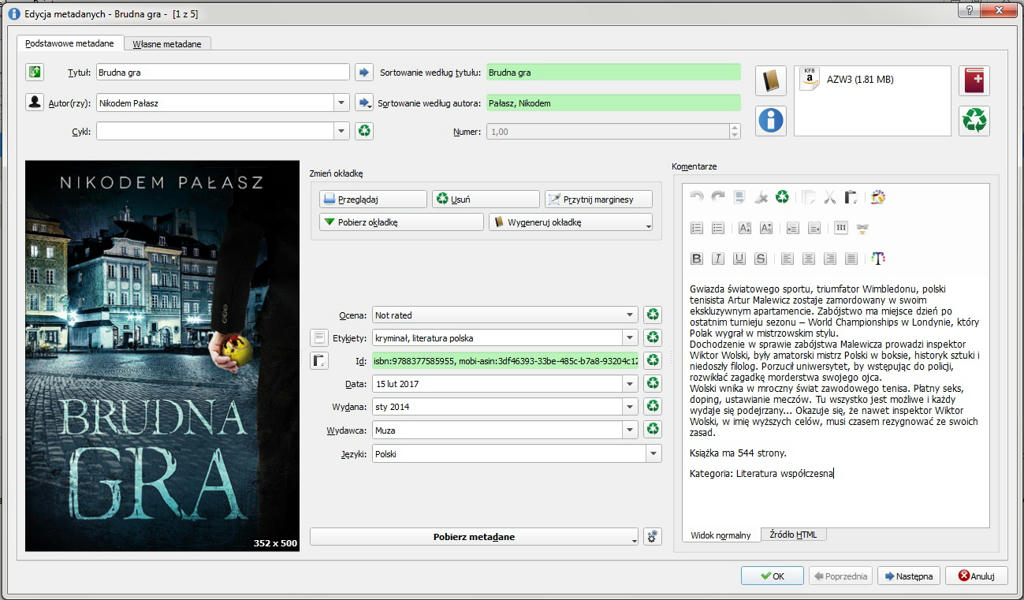Open the author manager icon beside Autor(rzy)
Viewport: 1024px width, 600px height.
tap(35, 102)
